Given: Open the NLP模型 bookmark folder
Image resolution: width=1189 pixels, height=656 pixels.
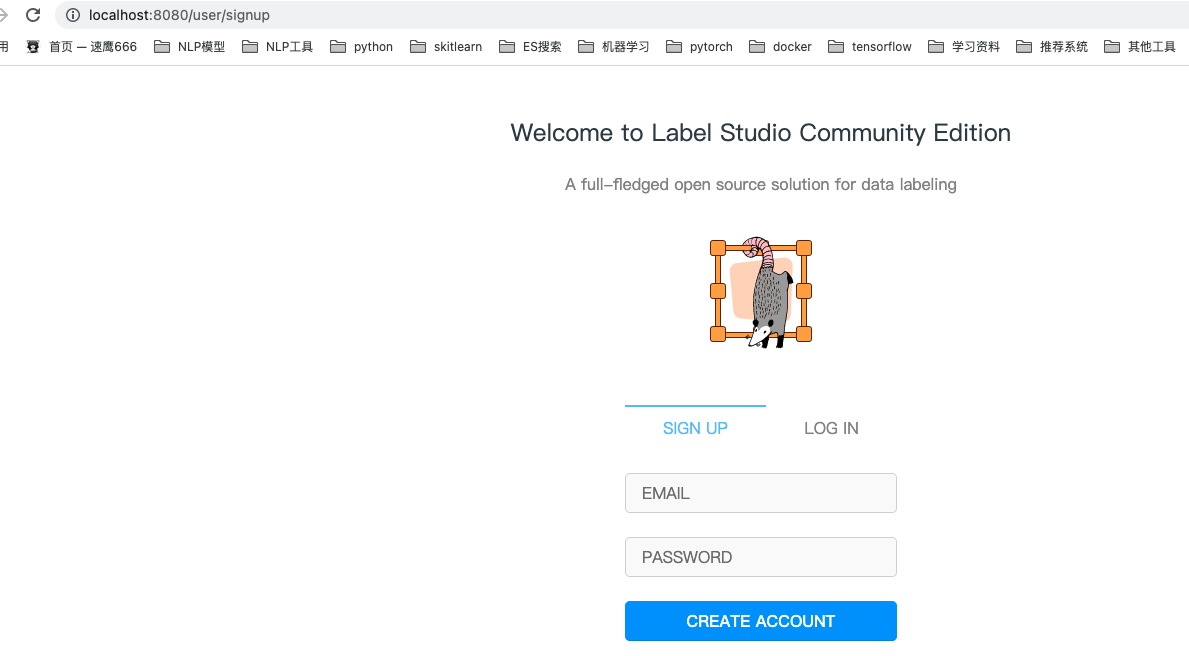Looking at the screenshot, I should coord(190,47).
